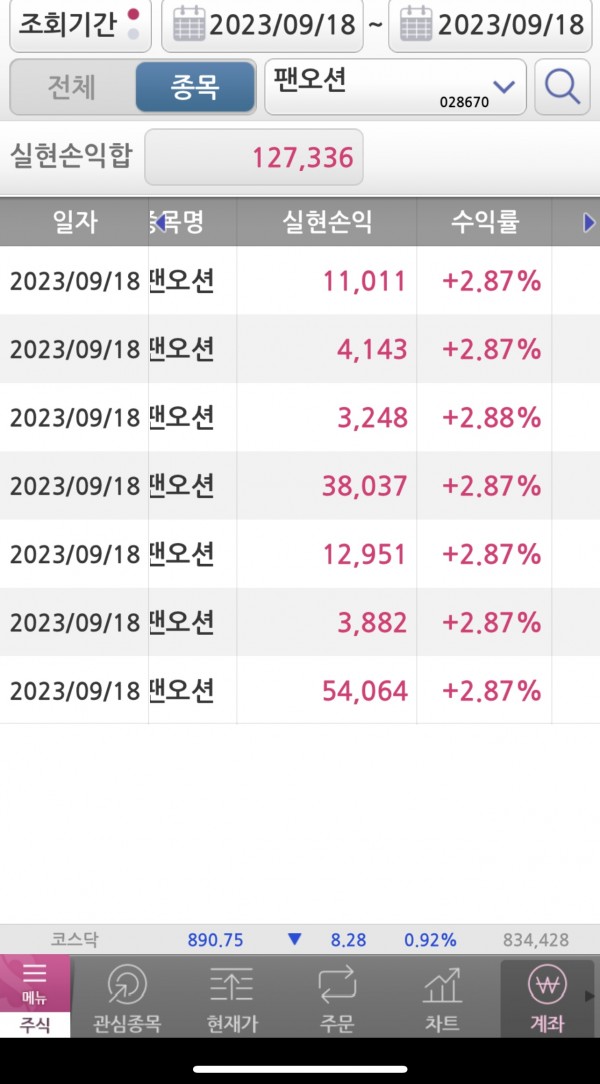Toggle the 조회기간 period selector
600x1084 pixels.
coord(80,25)
